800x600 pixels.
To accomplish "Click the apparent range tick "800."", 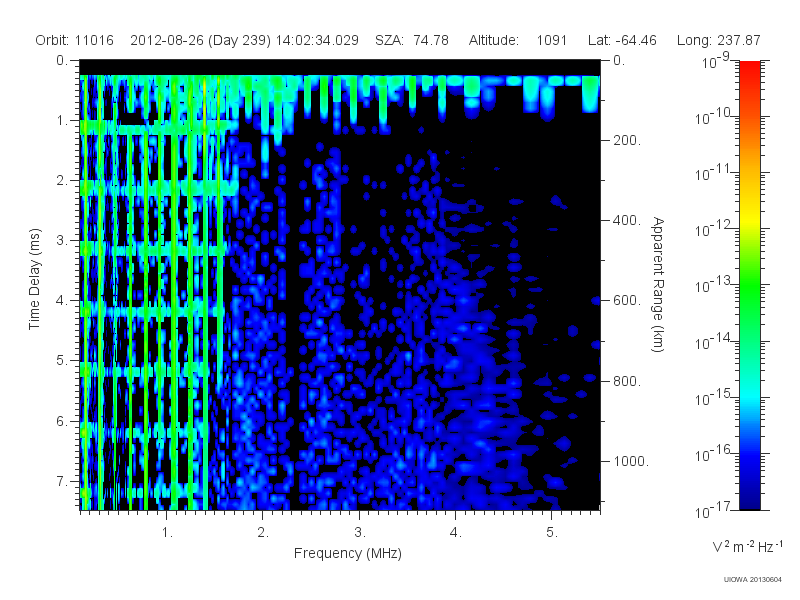I will 627,381.
